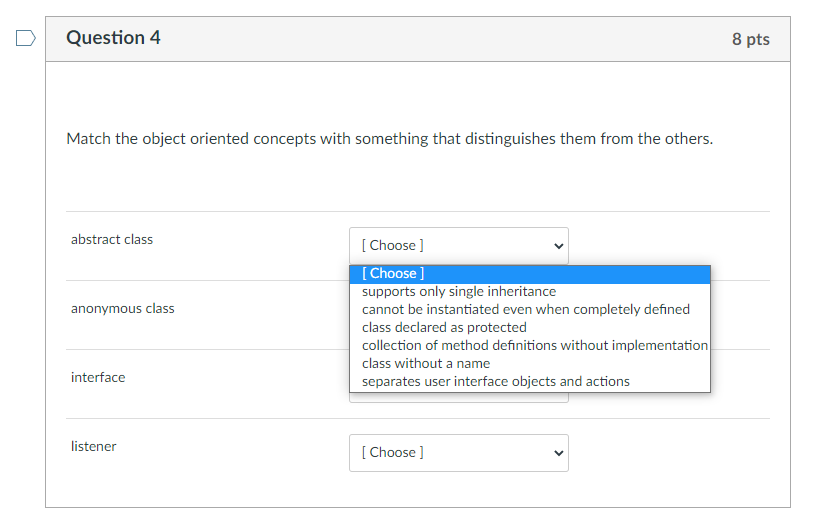Select "class declared as protected" option
The height and width of the screenshot is (517, 838).
click(444, 327)
